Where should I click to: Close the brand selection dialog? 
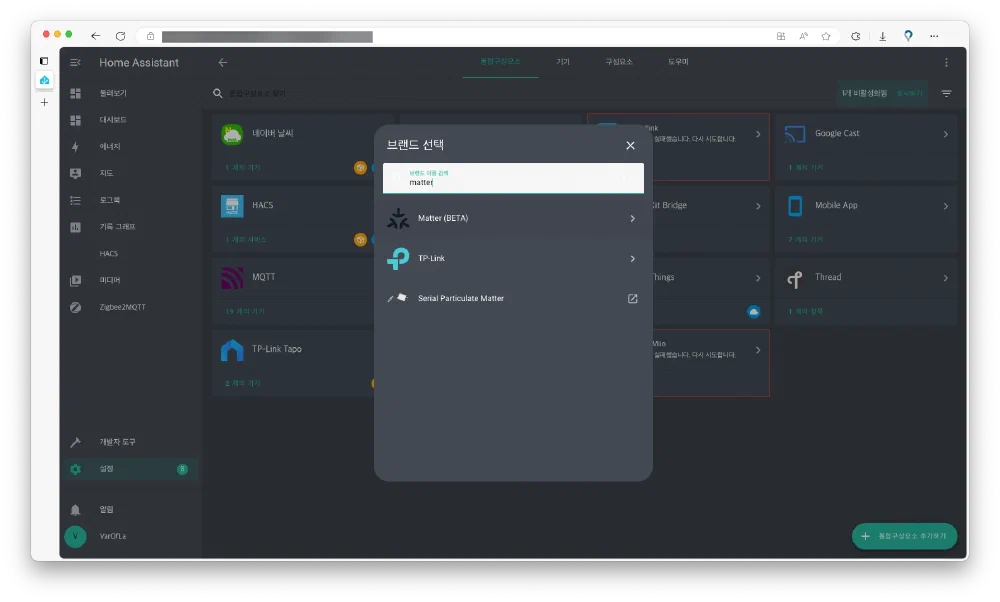[630, 145]
